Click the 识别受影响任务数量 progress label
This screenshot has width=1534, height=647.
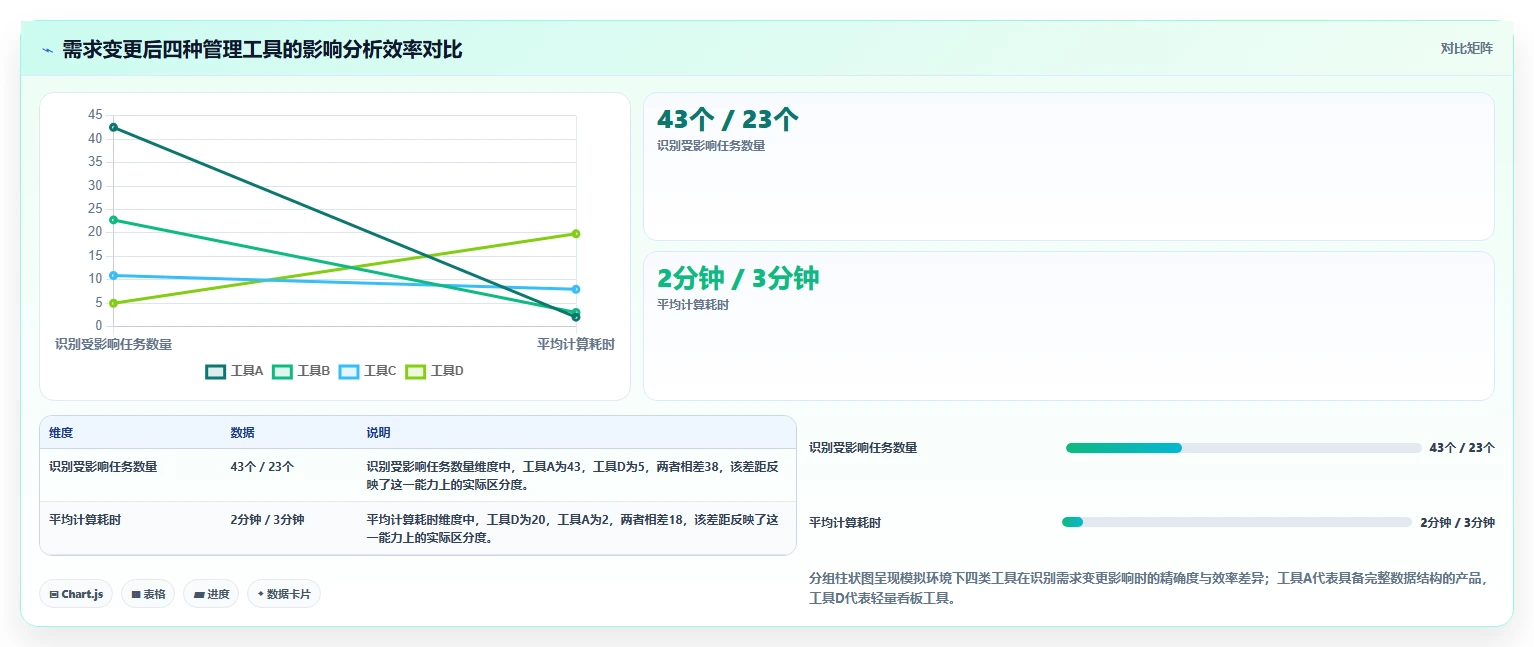point(863,448)
